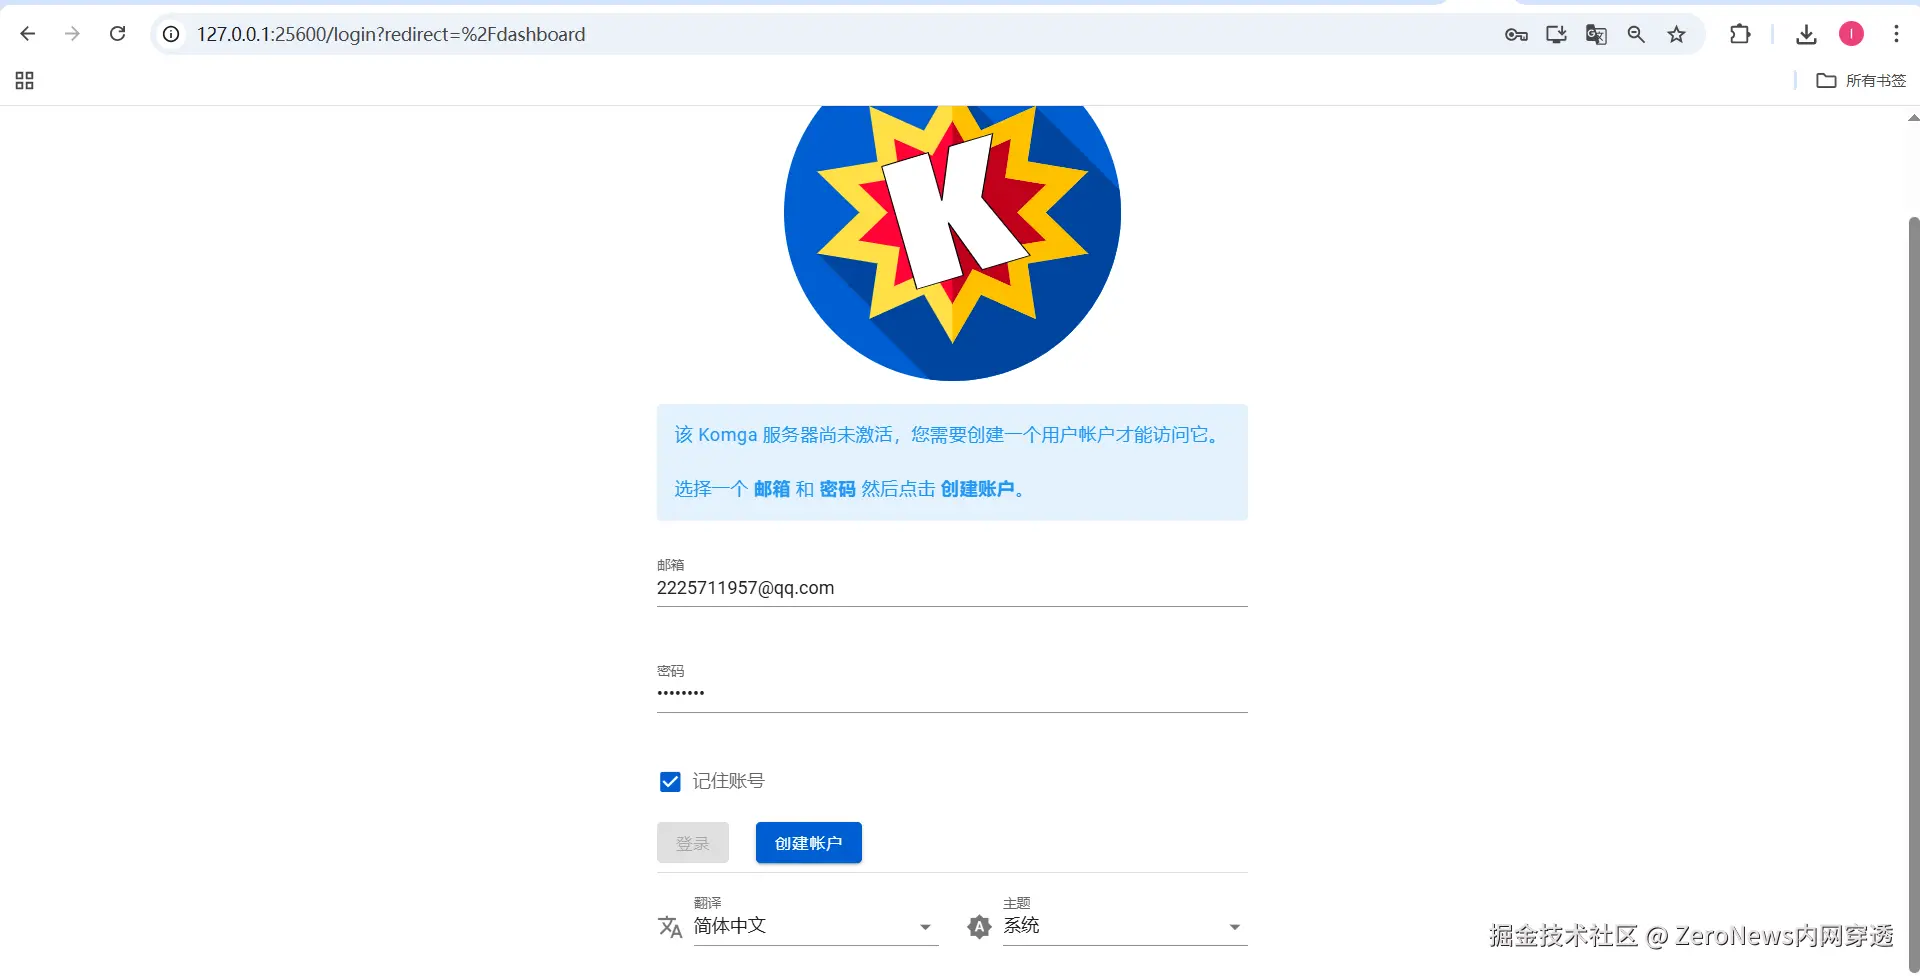The image size is (1920, 976).
Task: Open the Chrome profile avatar
Action: pos(1851,34)
